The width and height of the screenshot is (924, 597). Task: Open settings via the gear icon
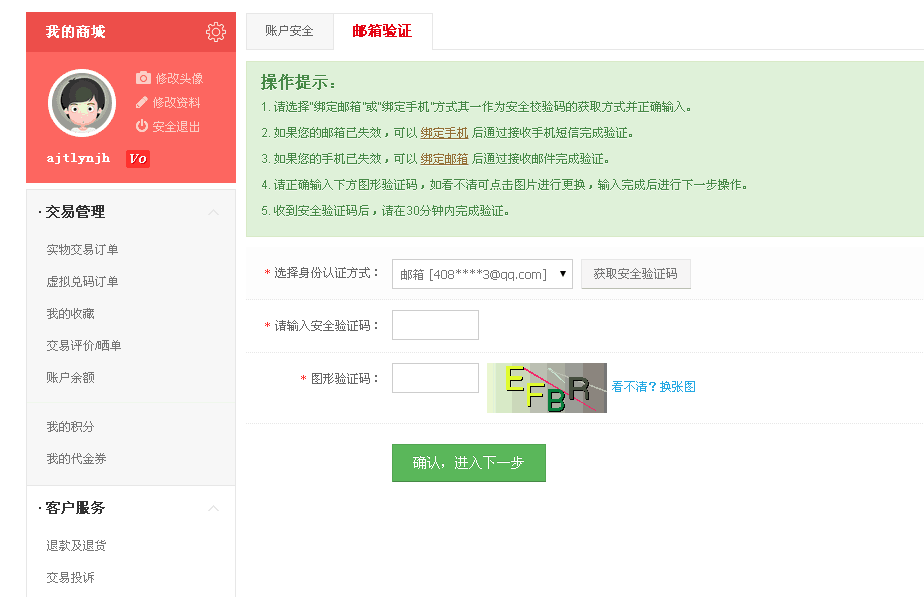(216, 31)
